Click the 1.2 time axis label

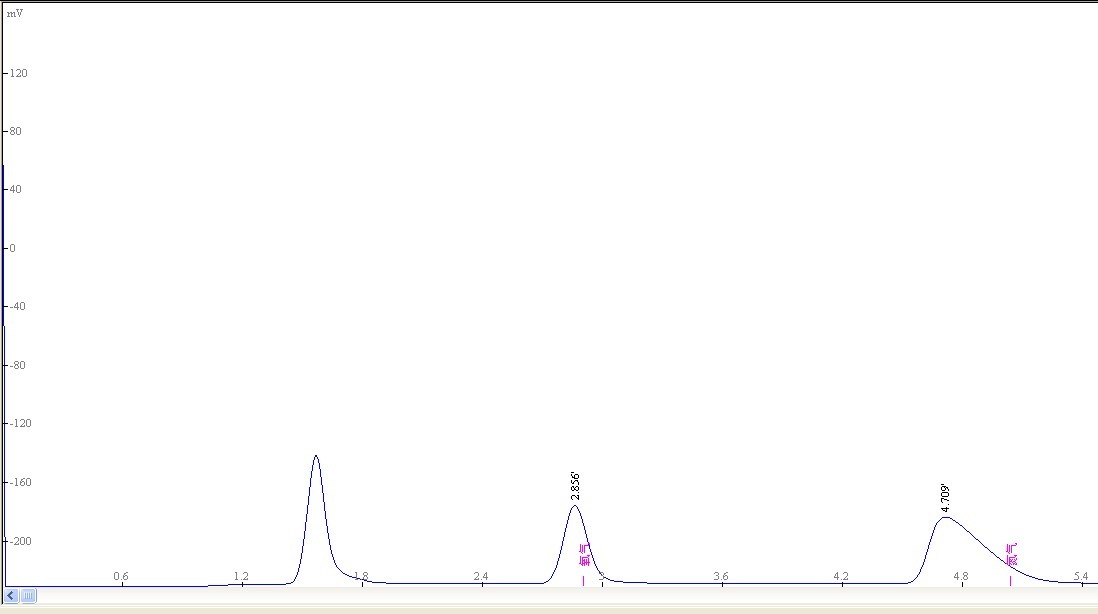(x=241, y=576)
